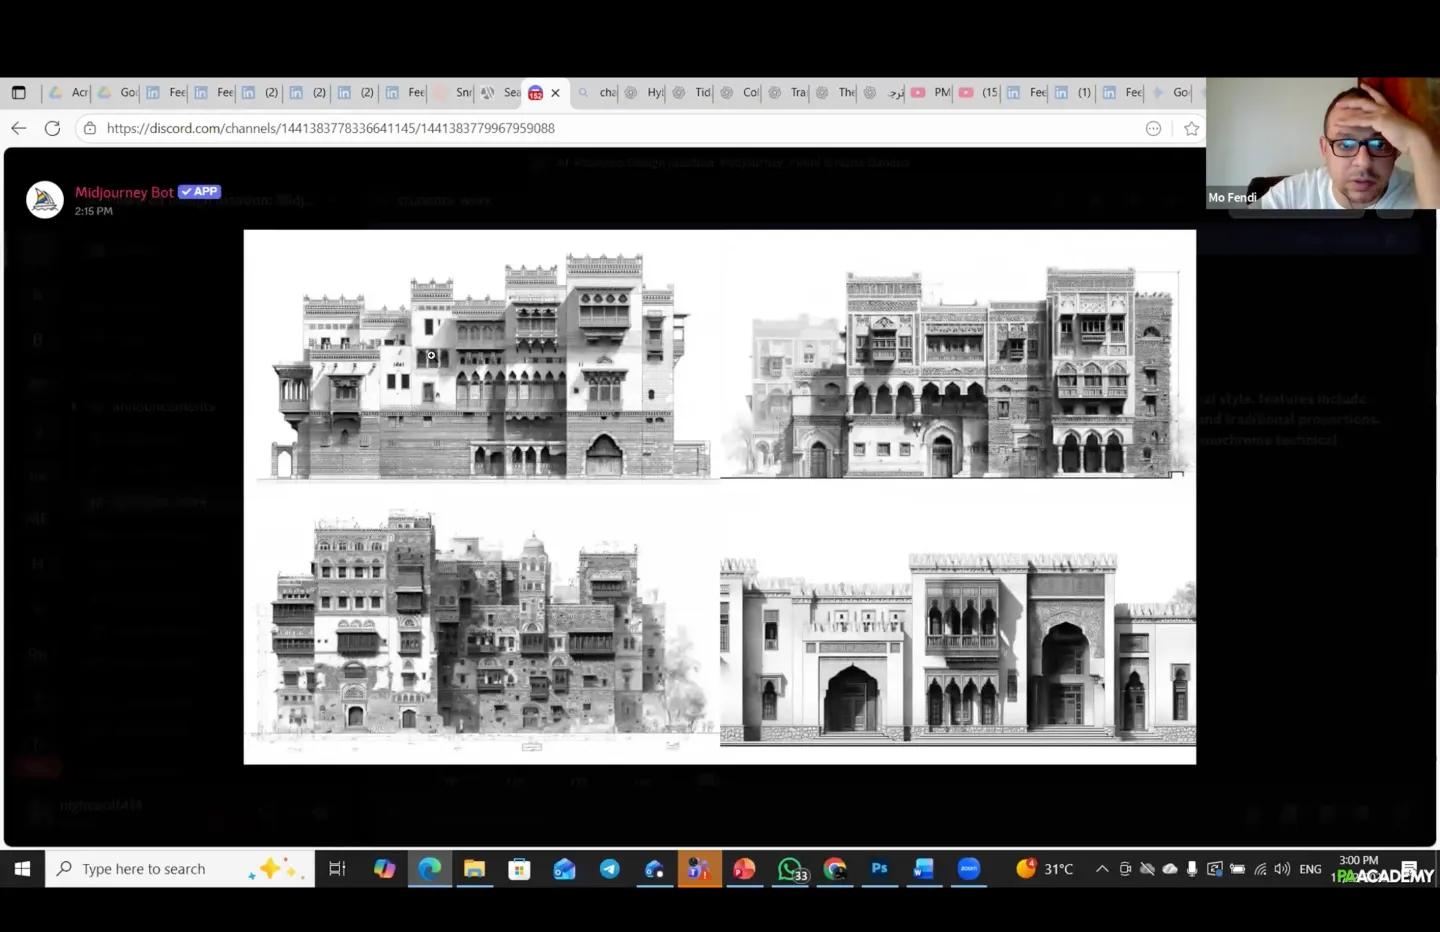Screen dimensions: 1440x932
Task: Open the tab actions menu button
Action: point(19,93)
